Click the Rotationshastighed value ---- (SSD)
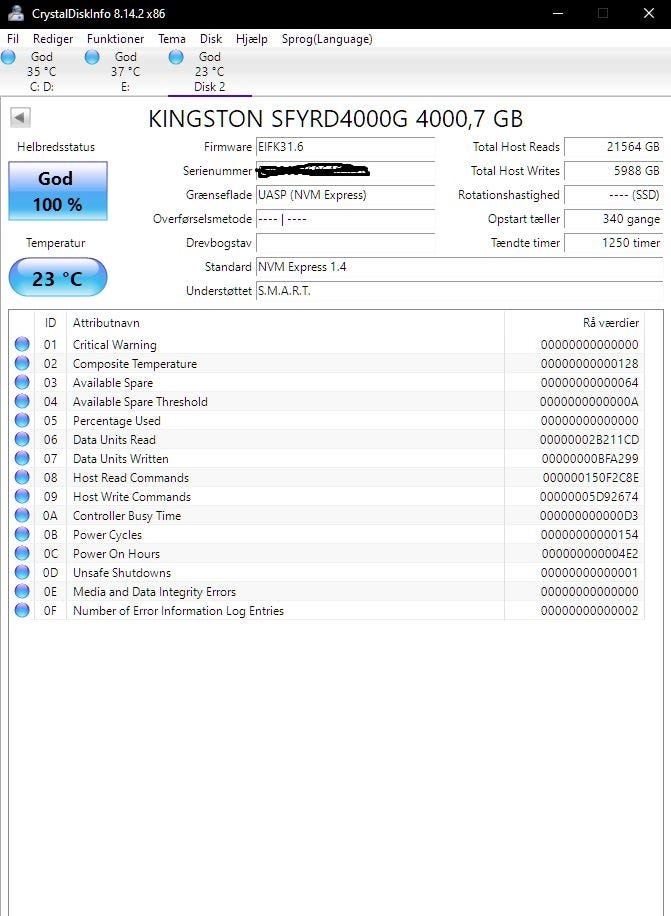The height and width of the screenshot is (916, 671). [614, 195]
